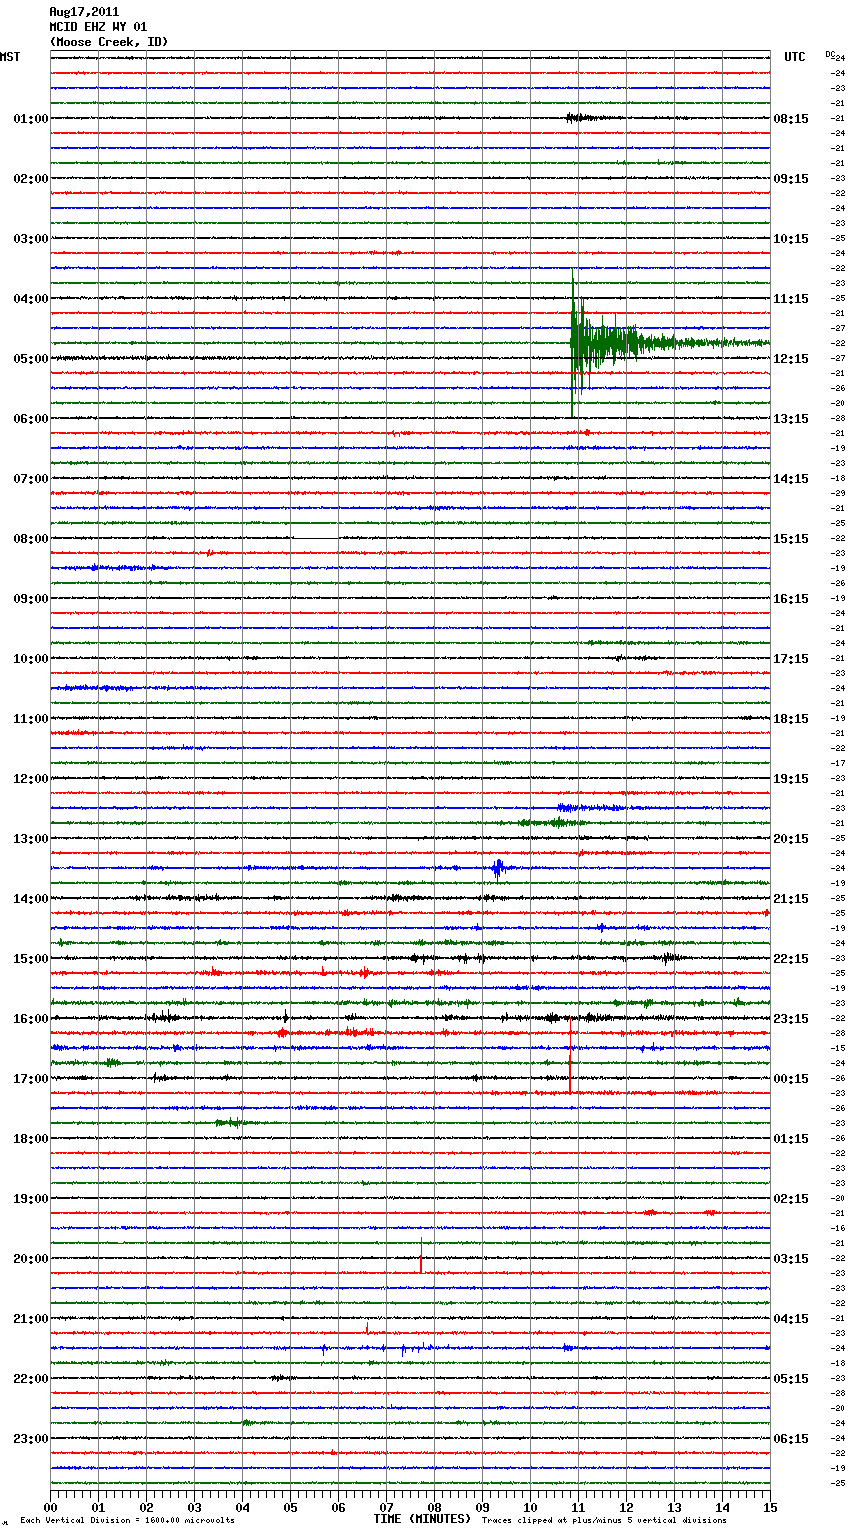Click the 15:00 MST time label

tap(31, 959)
